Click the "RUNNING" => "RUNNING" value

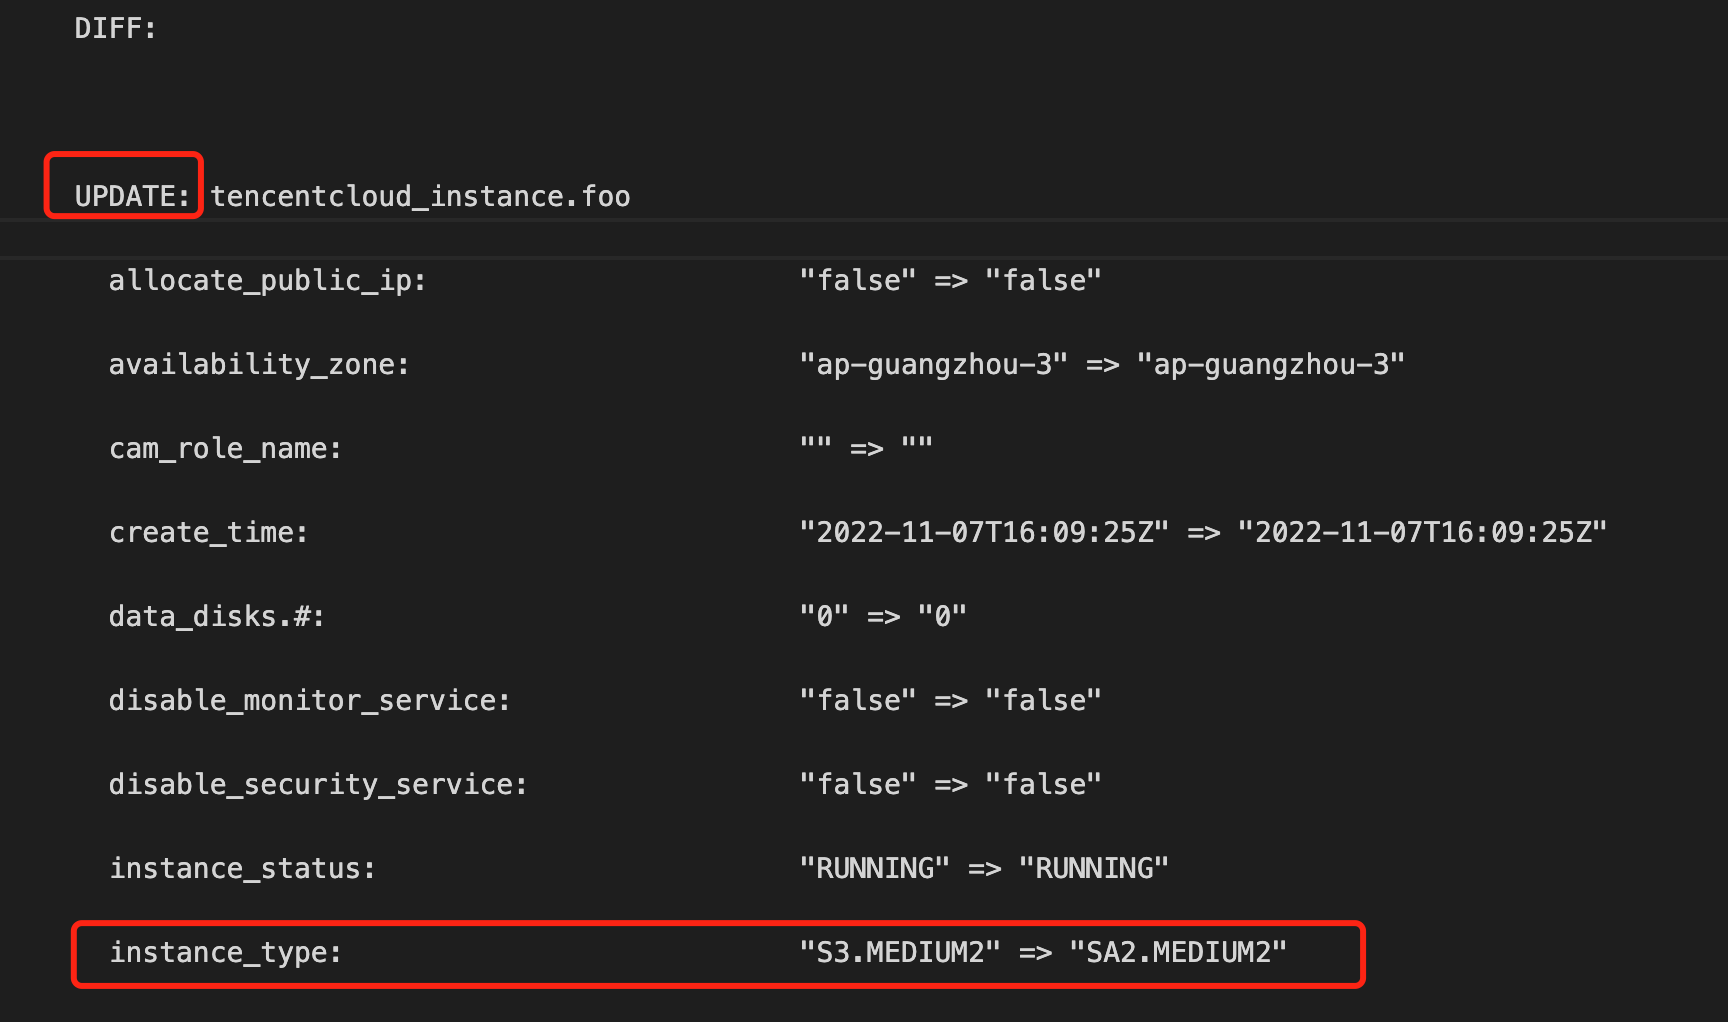[984, 868]
